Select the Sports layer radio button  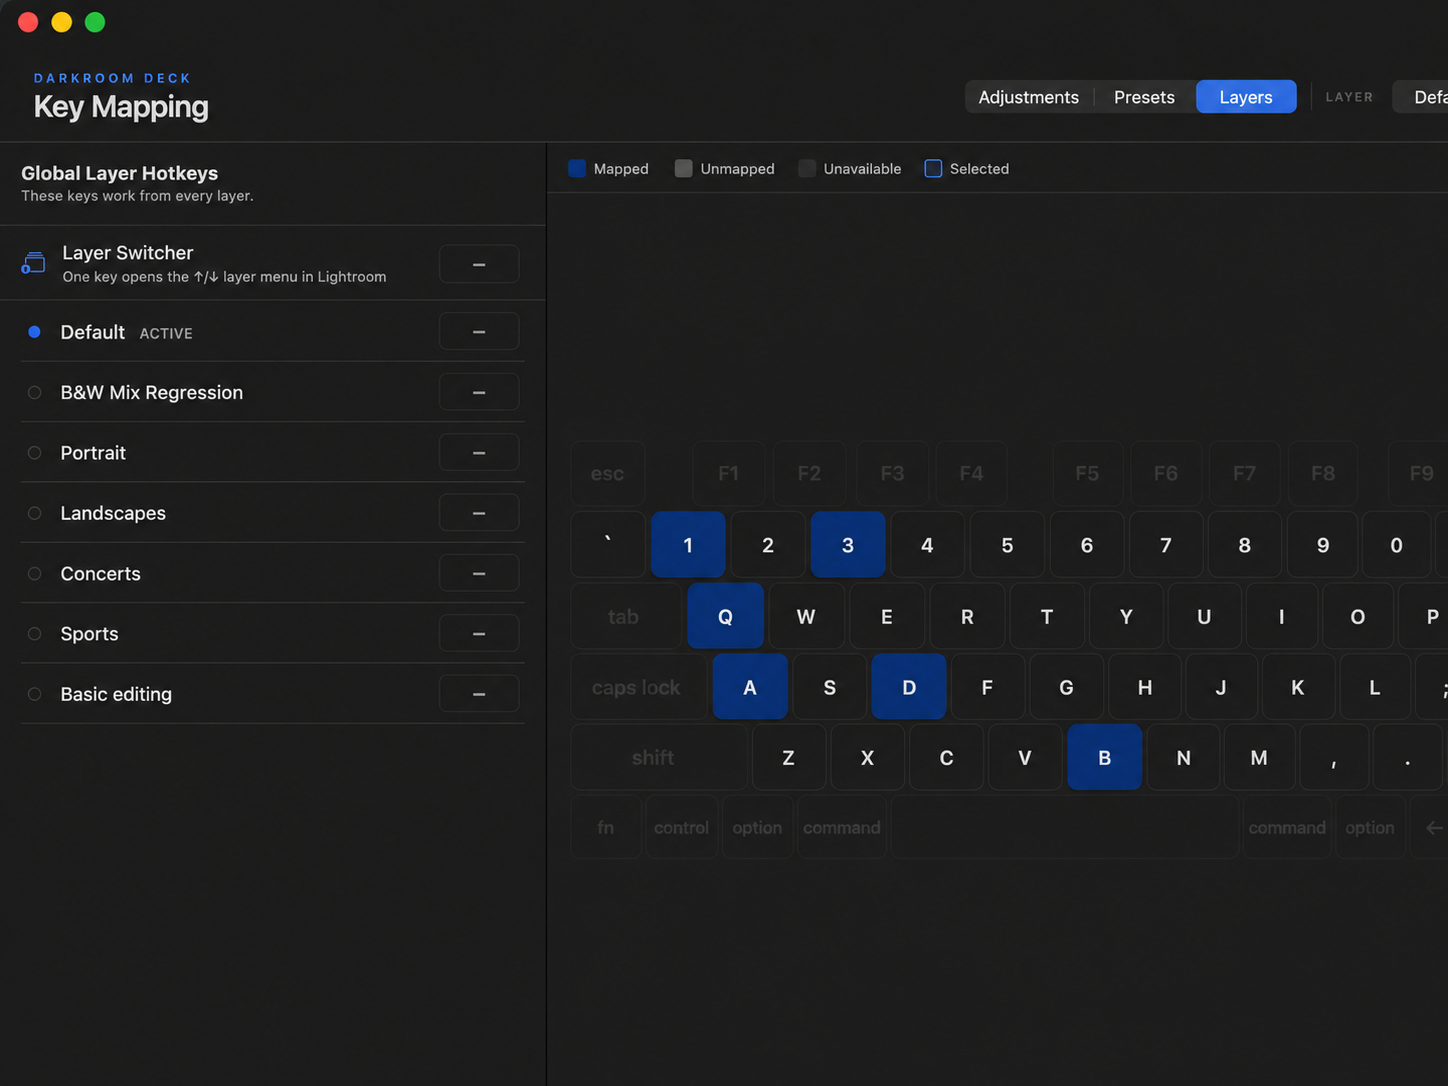pyautogui.click(x=34, y=634)
